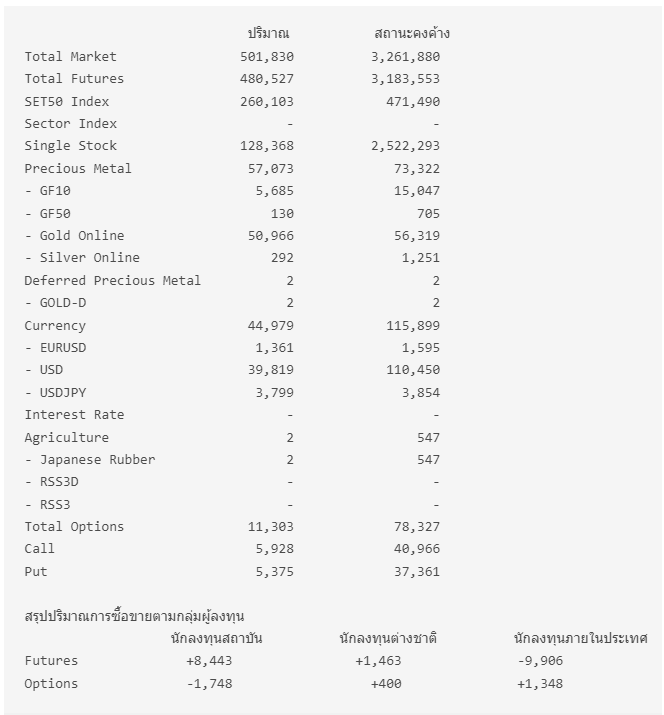Screen dimensions: 664x715
Task: Click the SET50 Index row label
Action: click(66, 102)
